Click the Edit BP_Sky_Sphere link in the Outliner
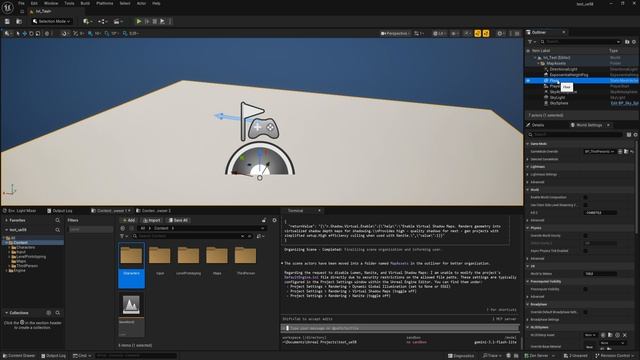Image resolution: width=640 pixels, height=360 pixels. pyautogui.click(x=624, y=103)
